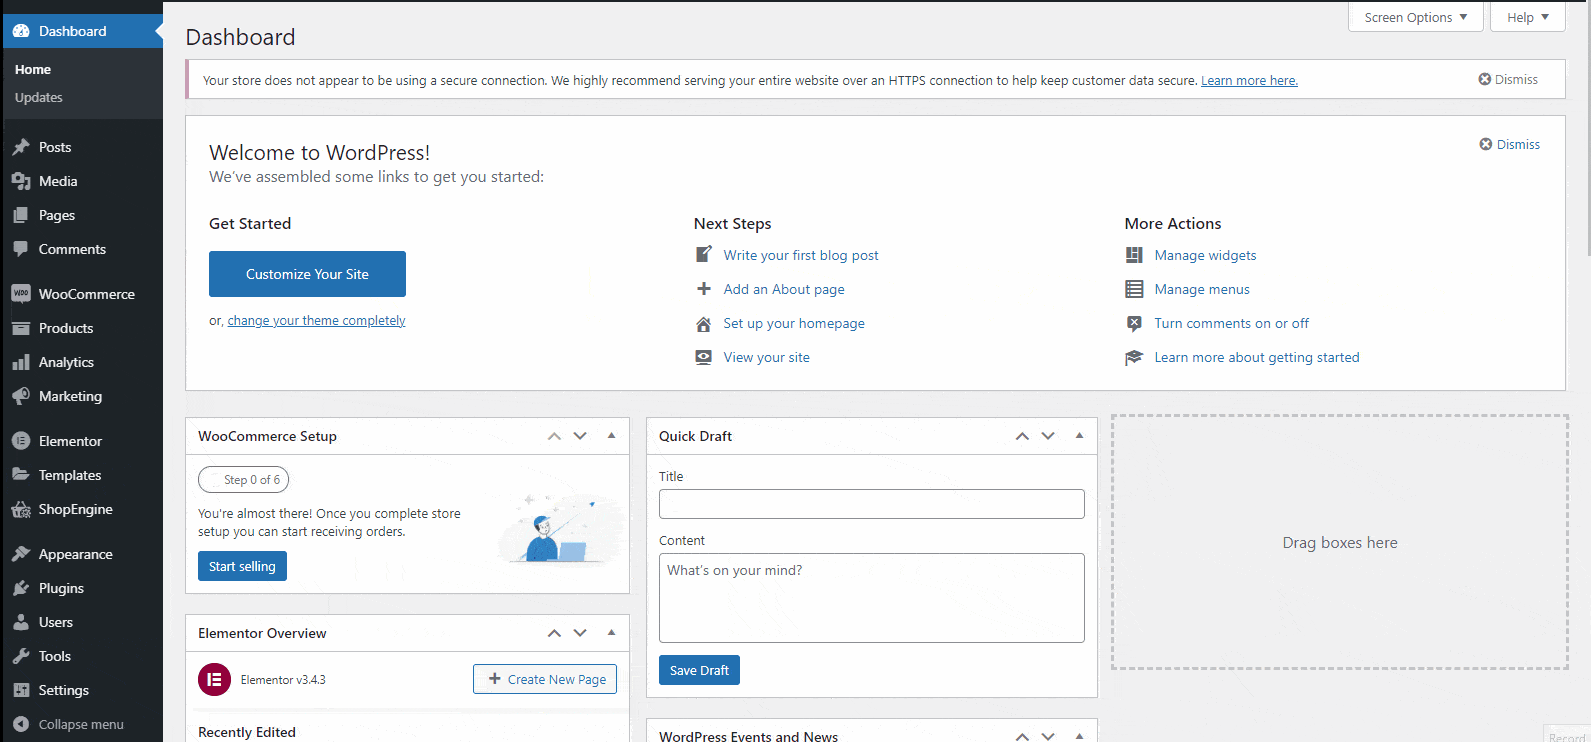Move WooCommerce Setup box up
The image size is (1591, 742).
coord(554,436)
